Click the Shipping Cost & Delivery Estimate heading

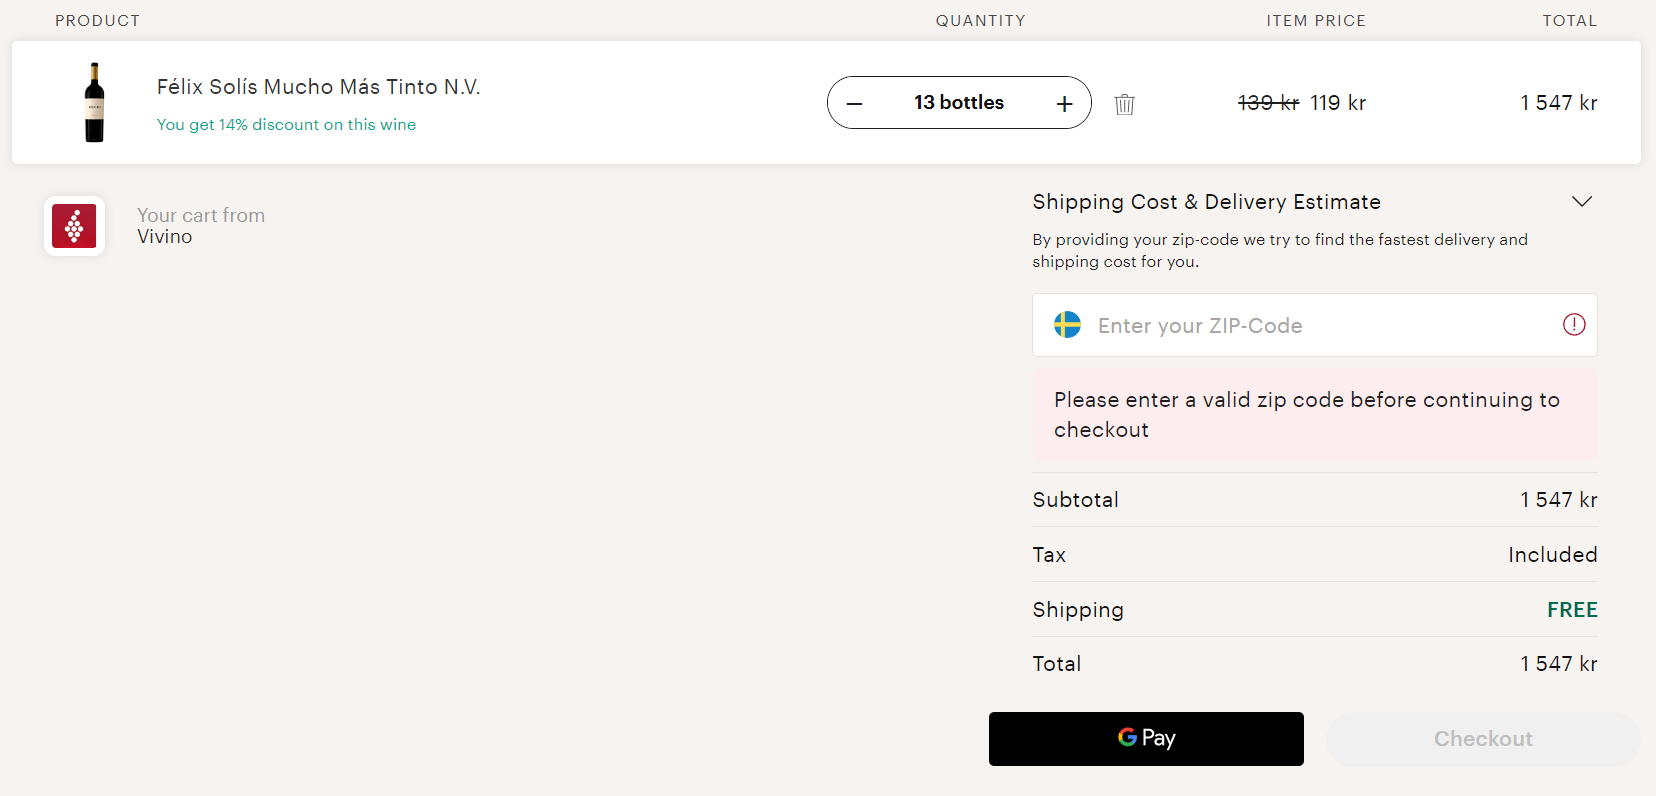pos(1206,202)
